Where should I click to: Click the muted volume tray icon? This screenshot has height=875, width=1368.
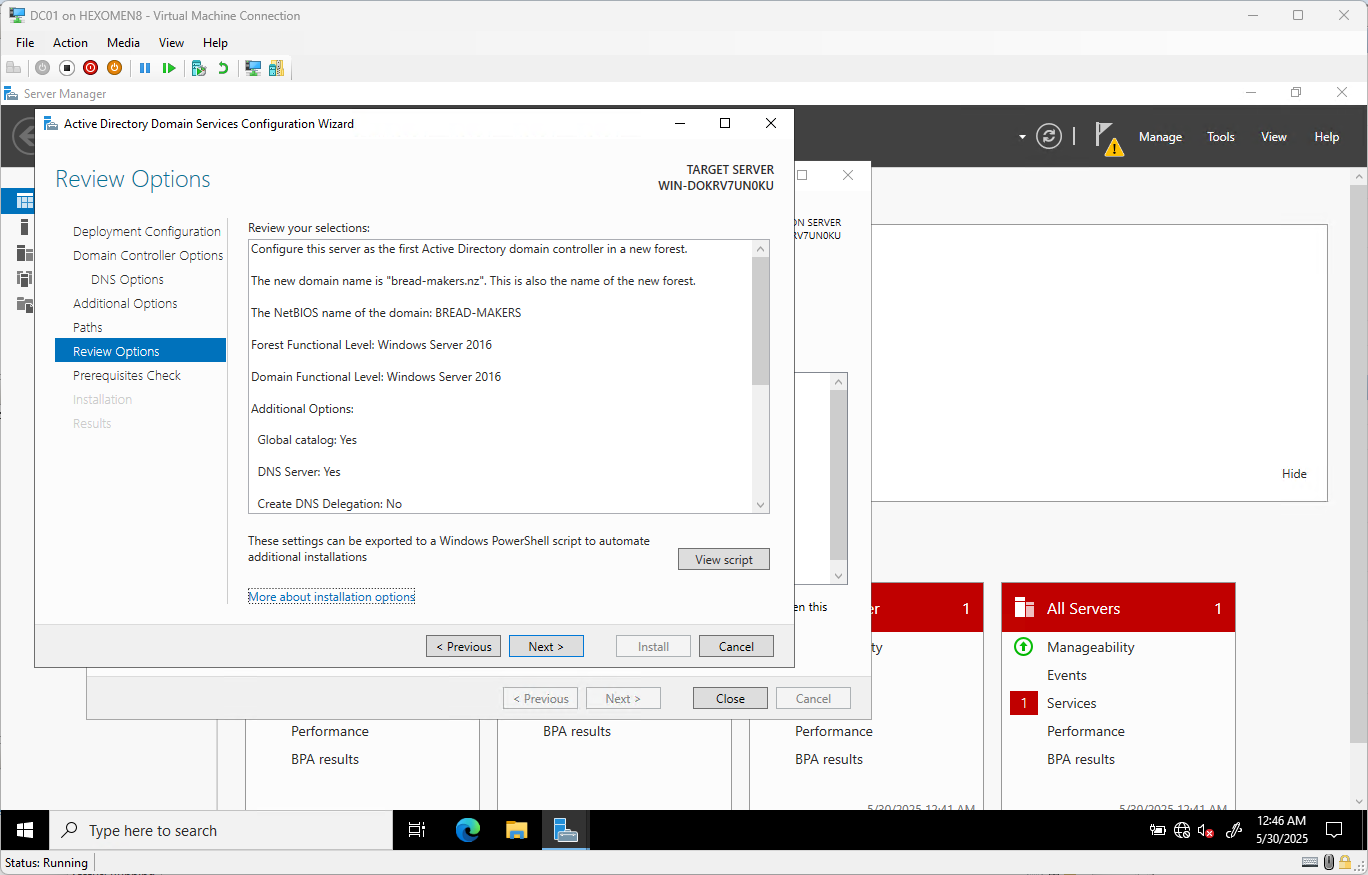pyautogui.click(x=1206, y=830)
